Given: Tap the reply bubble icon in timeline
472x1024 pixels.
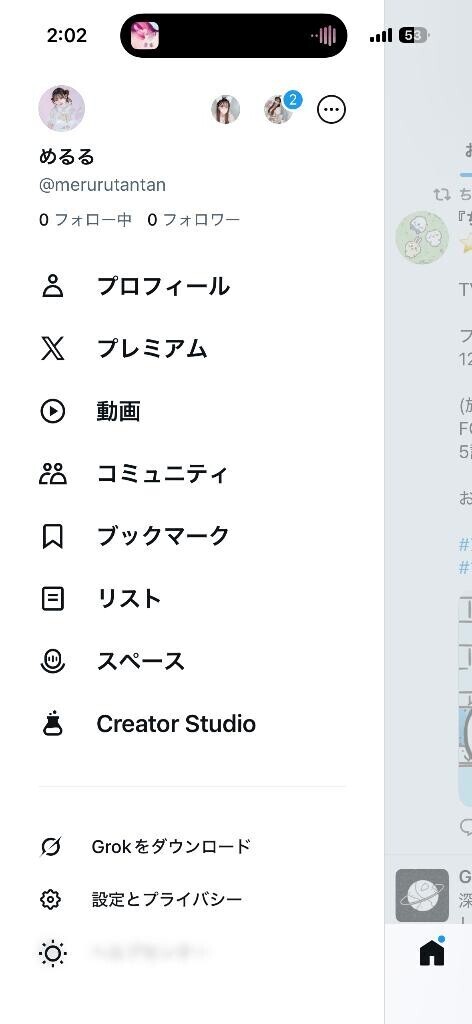Looking at the screenshot, I should pos(466,827).
